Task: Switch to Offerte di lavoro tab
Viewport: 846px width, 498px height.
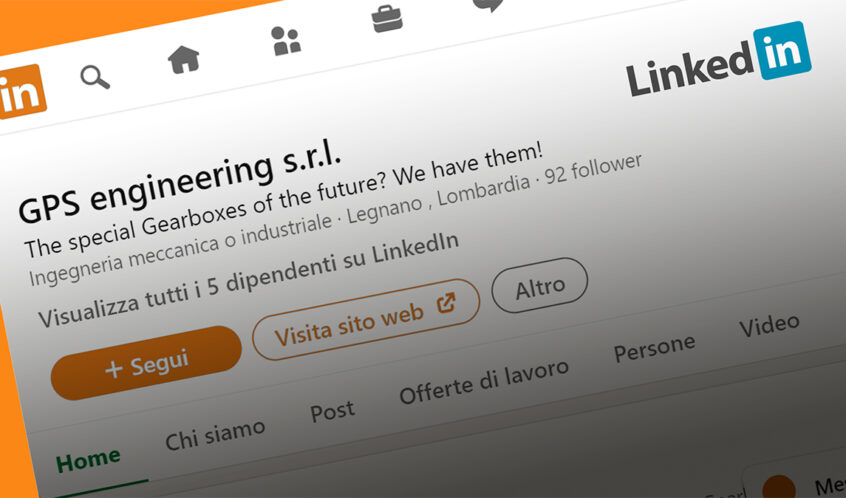Action: click(x=484, y=381)
